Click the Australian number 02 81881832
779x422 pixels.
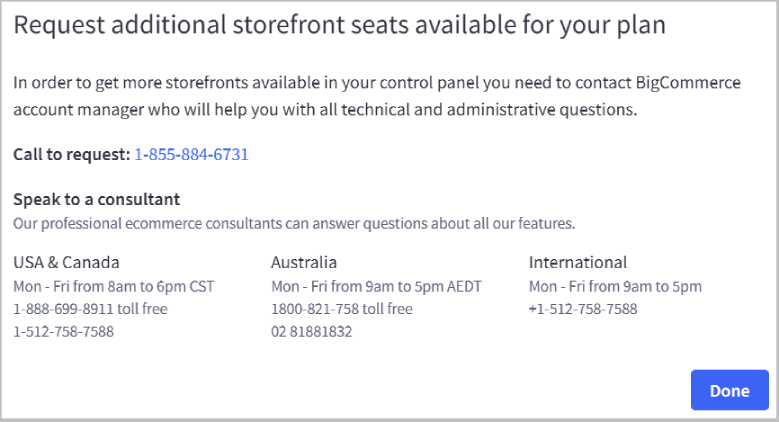[x=311, y=331]
